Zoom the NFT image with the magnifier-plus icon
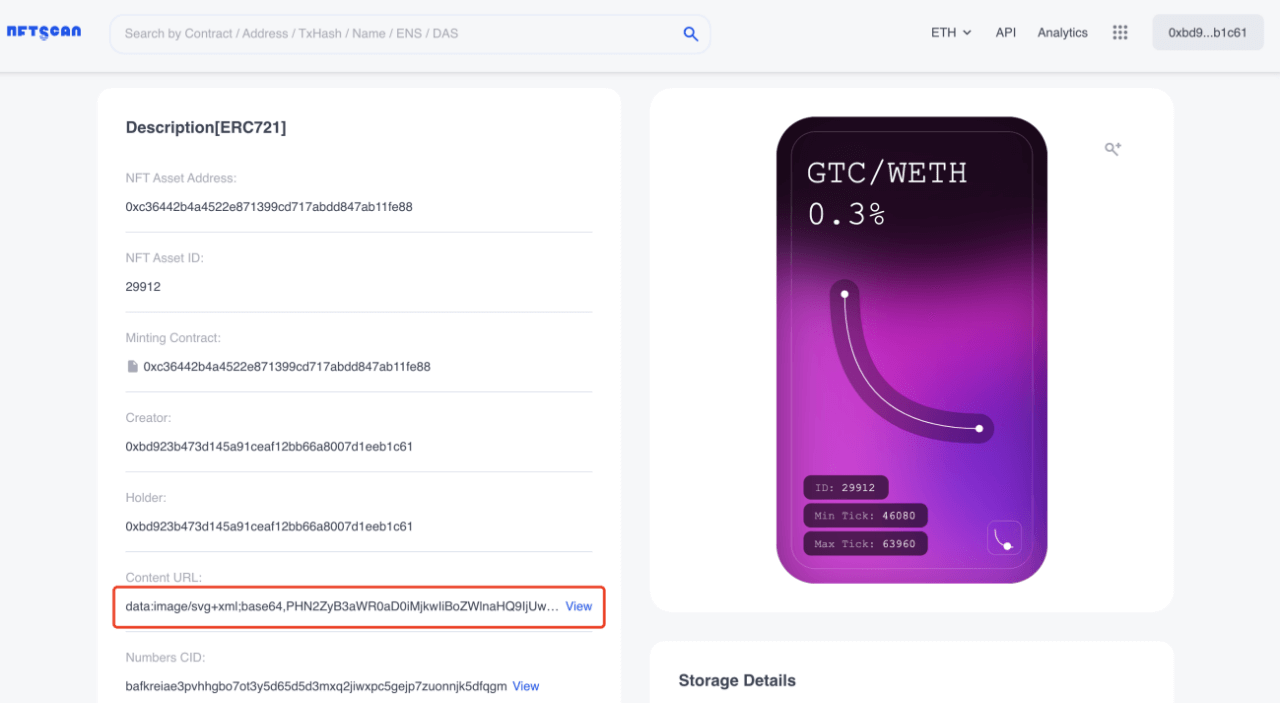This screenshot has height=703, width=1280. click(1112, 149)
